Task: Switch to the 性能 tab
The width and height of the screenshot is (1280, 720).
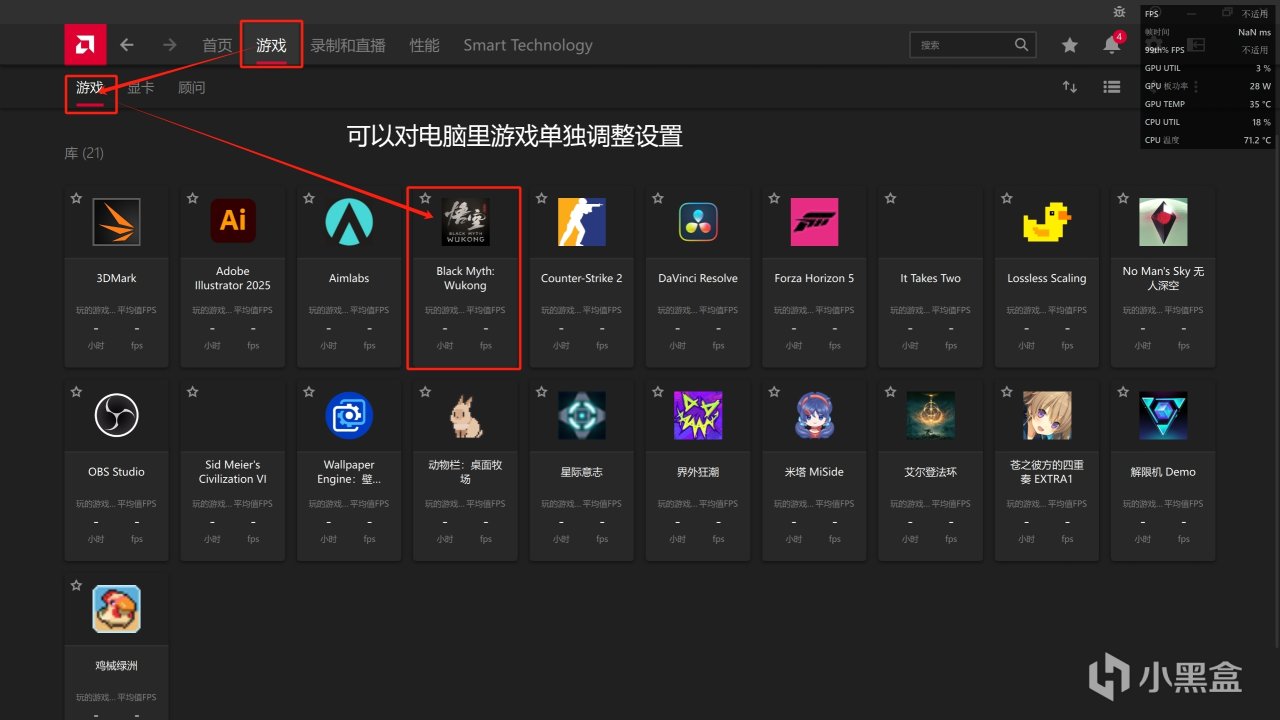Action: [x=424, y=45]
